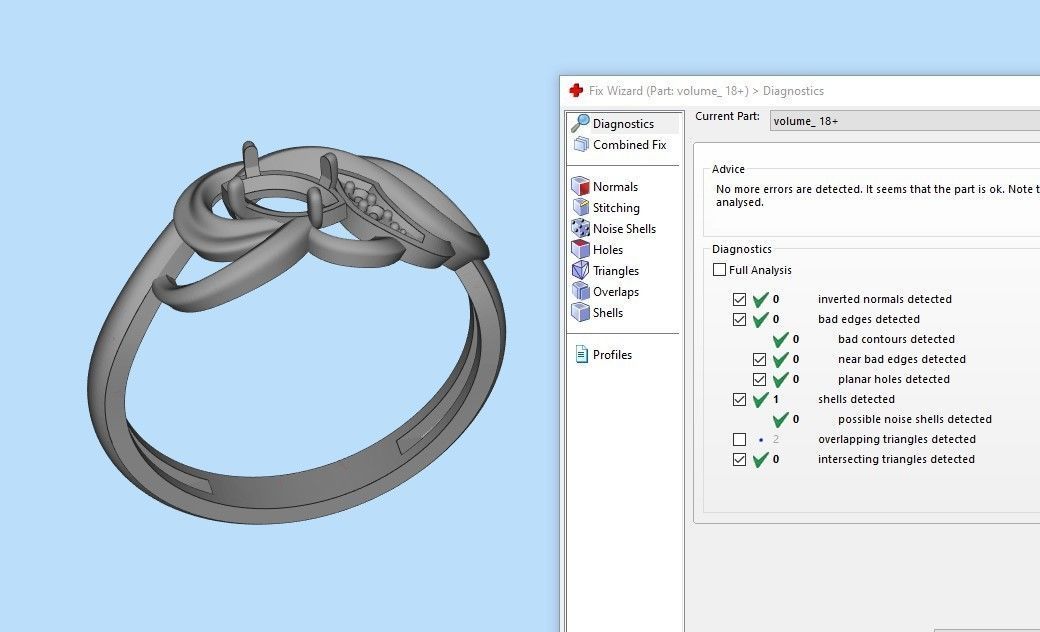Click the Stitching cube icon
Viewport: 1040px width, 632px height.
(x=580, y=208)
